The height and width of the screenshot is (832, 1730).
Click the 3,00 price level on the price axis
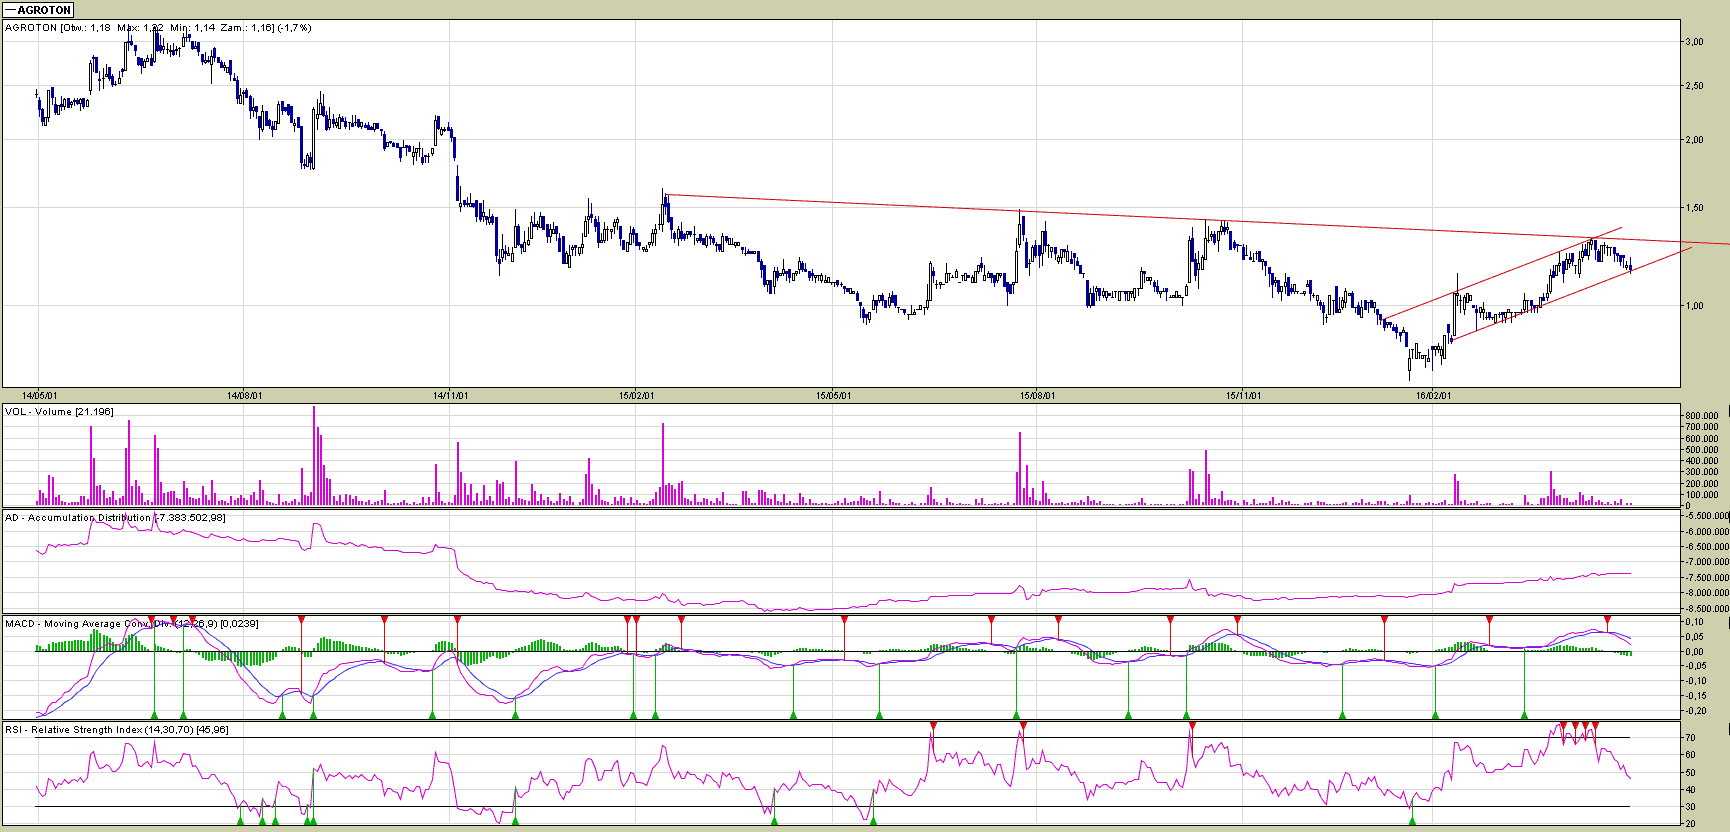point(1694,42)
